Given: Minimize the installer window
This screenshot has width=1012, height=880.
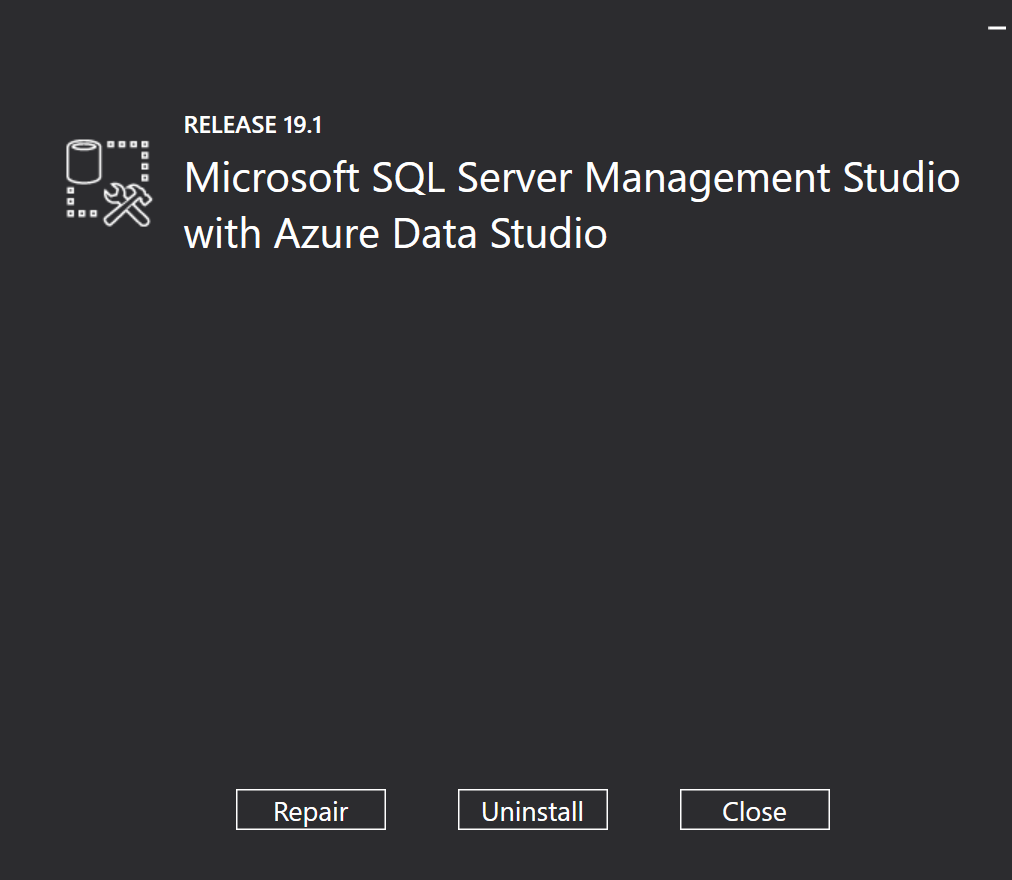Looking at the screenshot, I should click(x=996, y=28).
